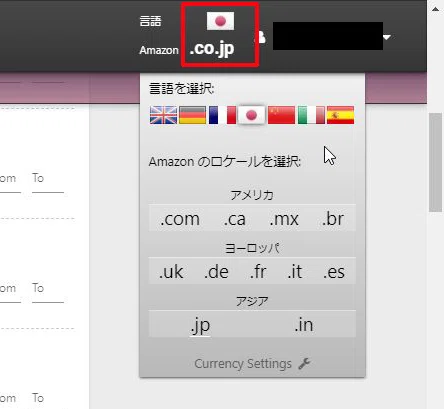This screenshot has height=409, width=444.
Task: Click the vertical scrollbar thumb
Action: tap(435, 162)
